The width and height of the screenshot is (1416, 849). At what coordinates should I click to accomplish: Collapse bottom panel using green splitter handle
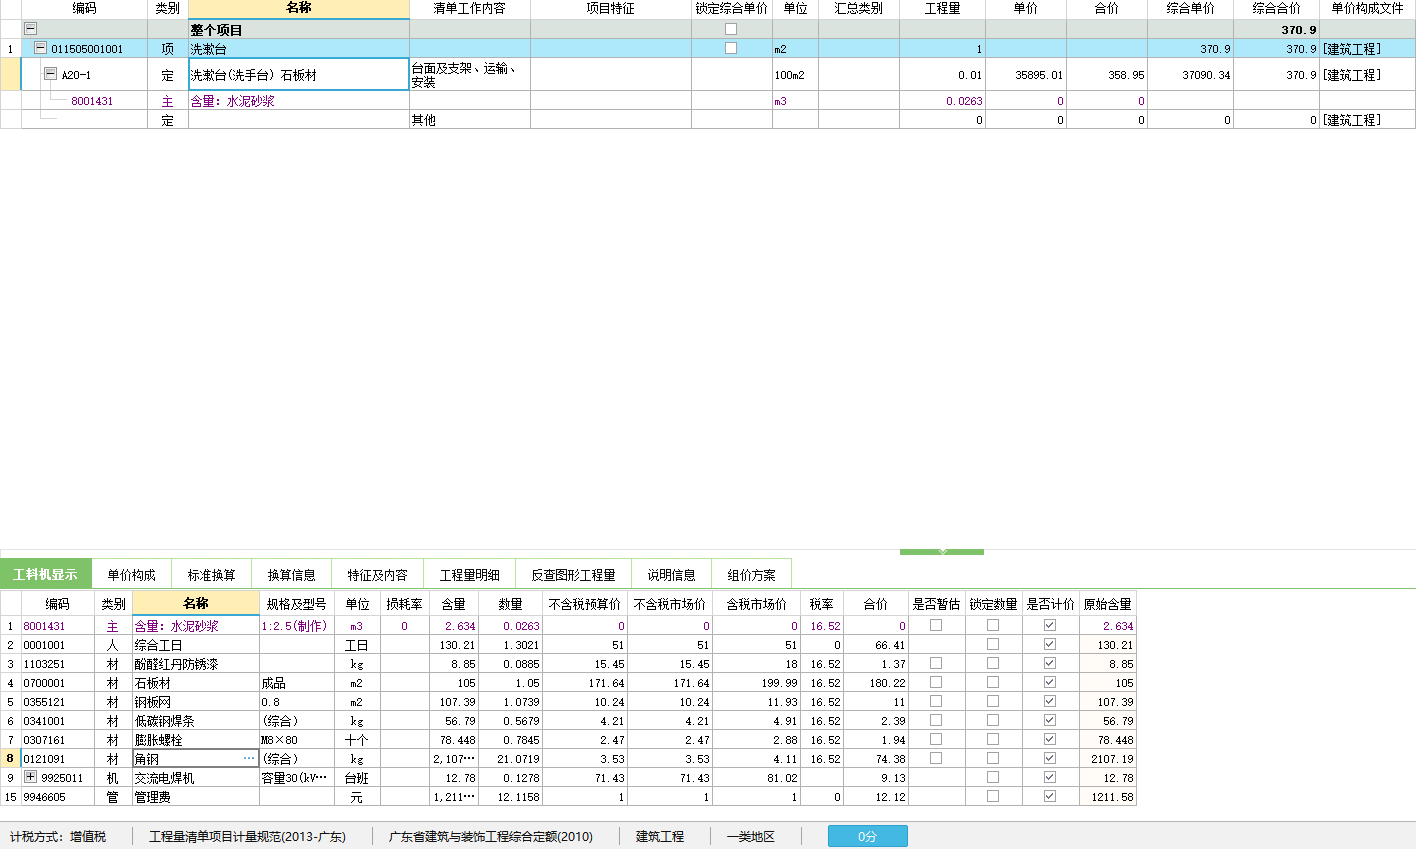pyautogui.click(x=942, y=551)
